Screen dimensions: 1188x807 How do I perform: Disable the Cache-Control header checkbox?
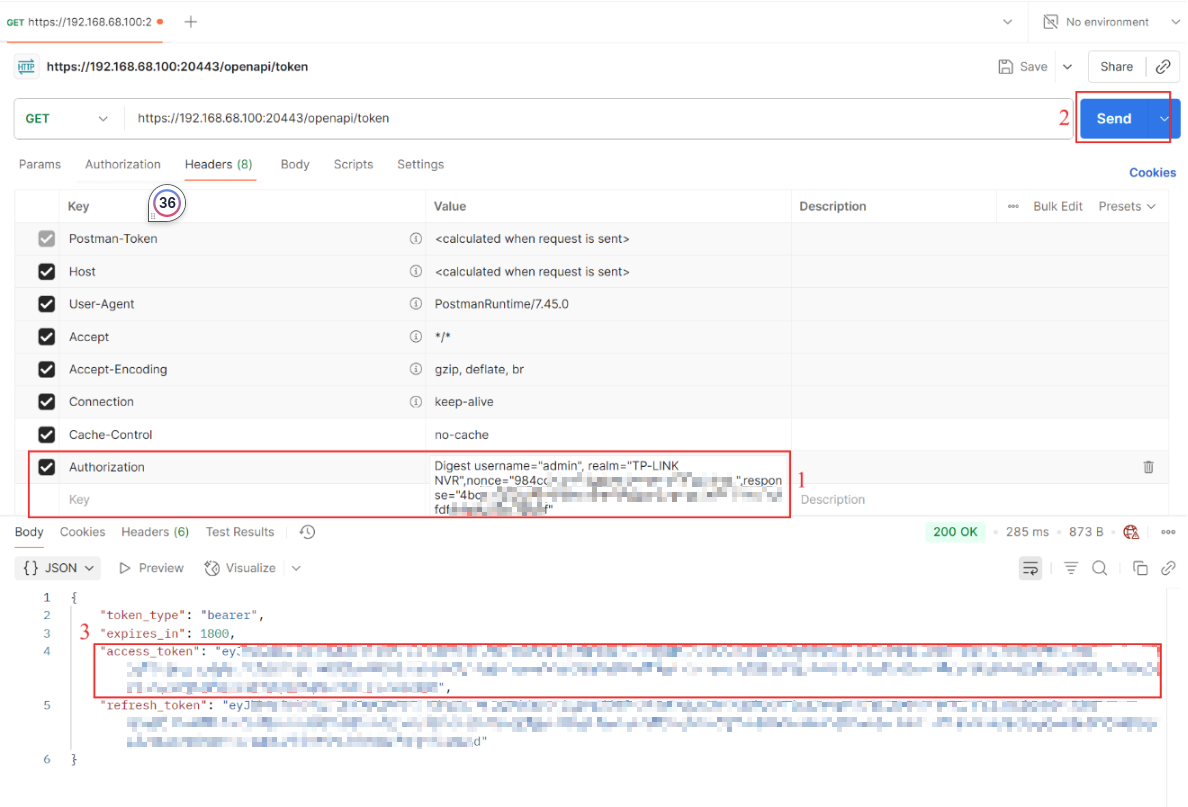tap(46, 435)
